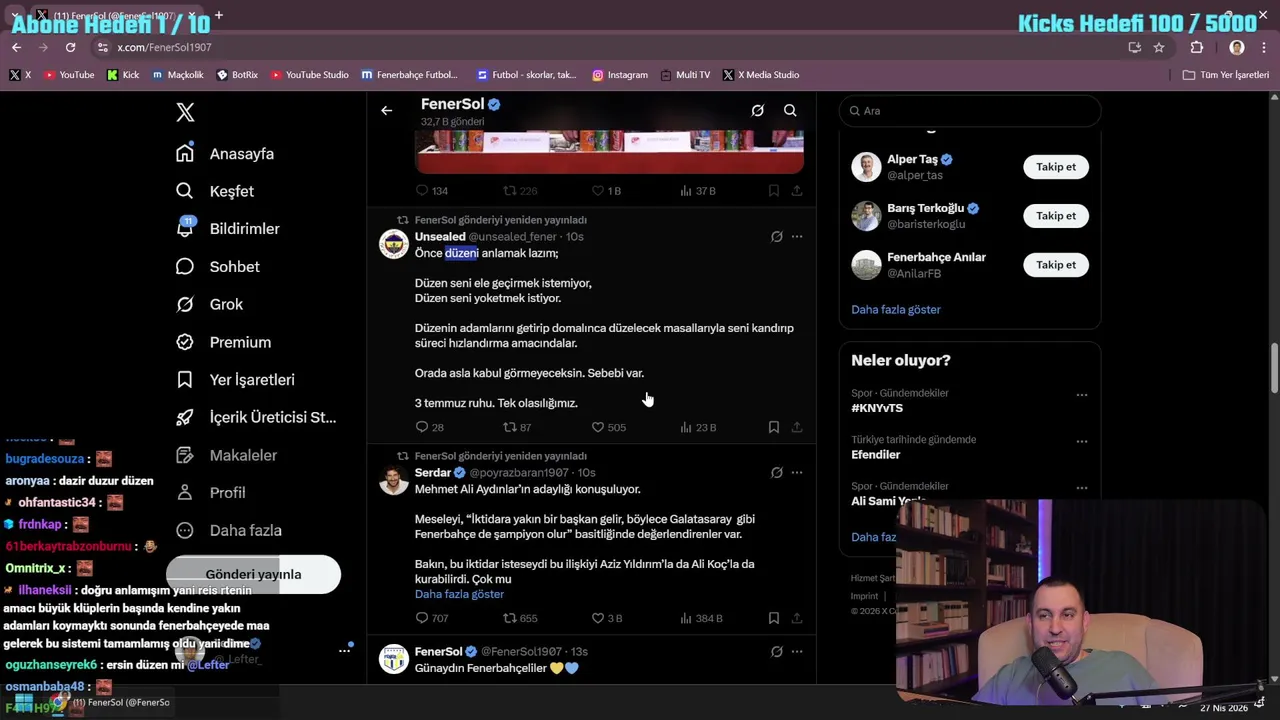This screenshot has width=1280, height=720.
Task: Open more options for Efendiler trend
Action: tap(1082, 441)
